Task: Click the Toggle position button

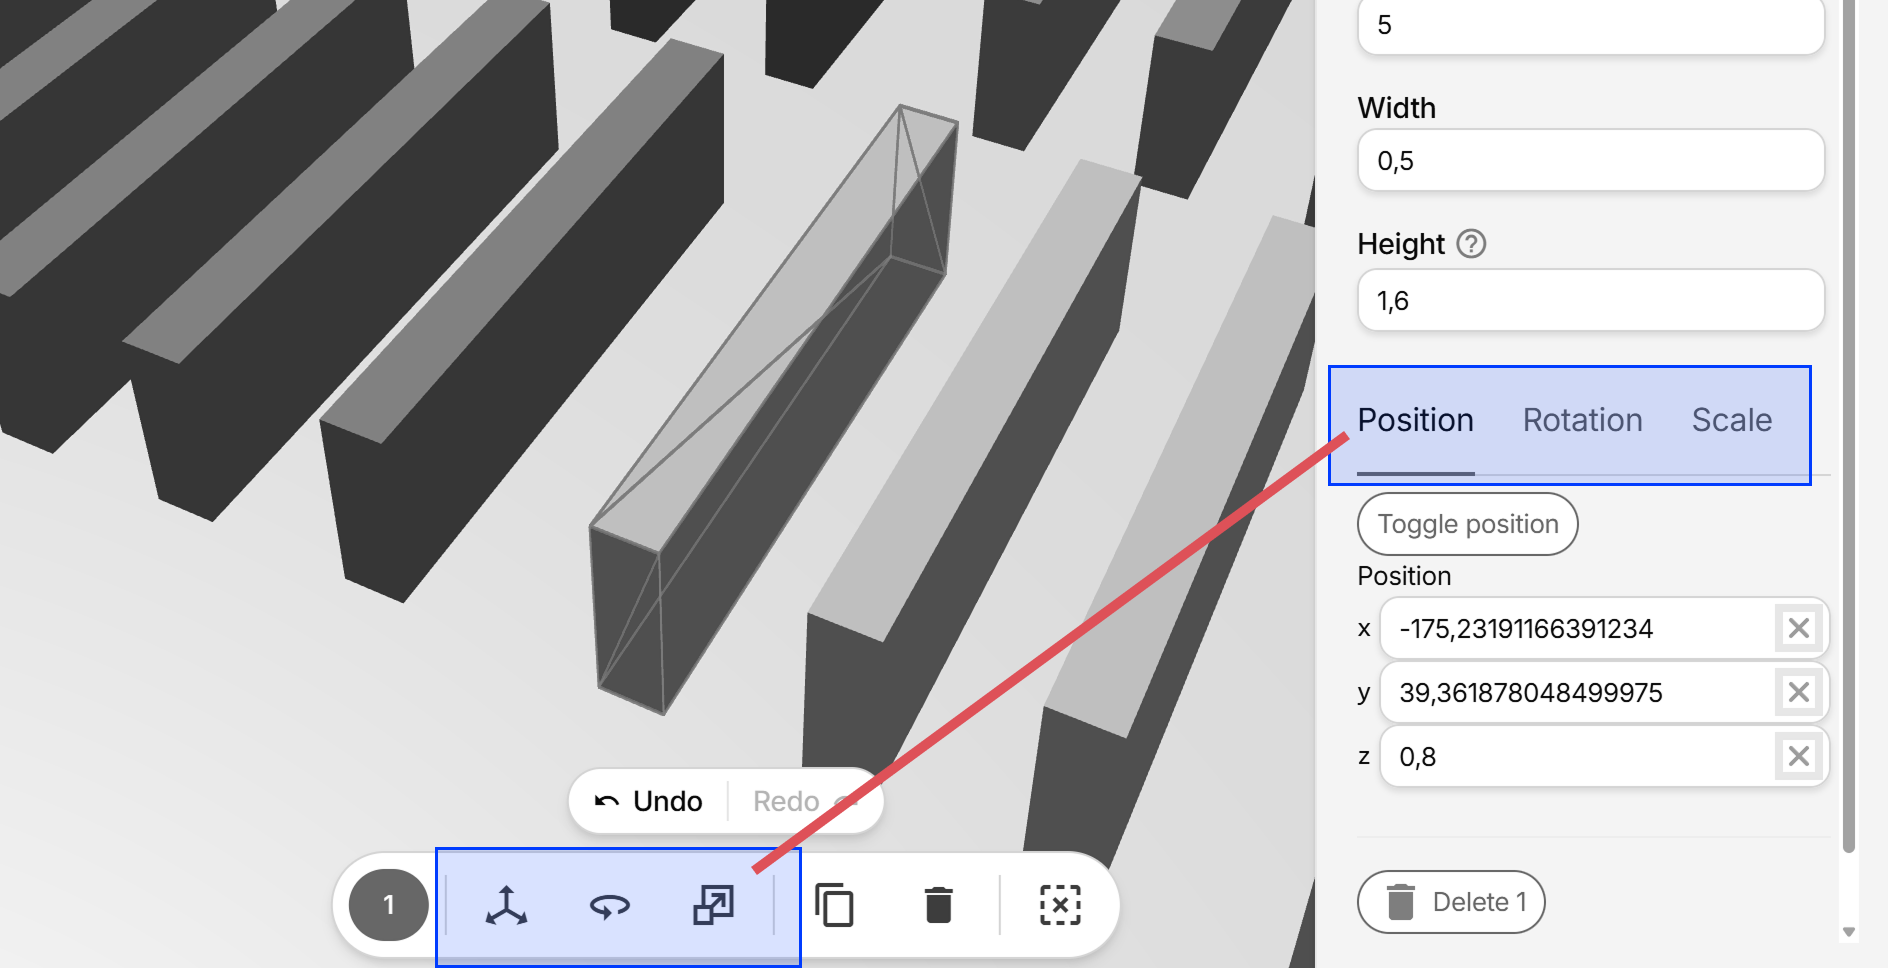Action: click(1467, 524)
